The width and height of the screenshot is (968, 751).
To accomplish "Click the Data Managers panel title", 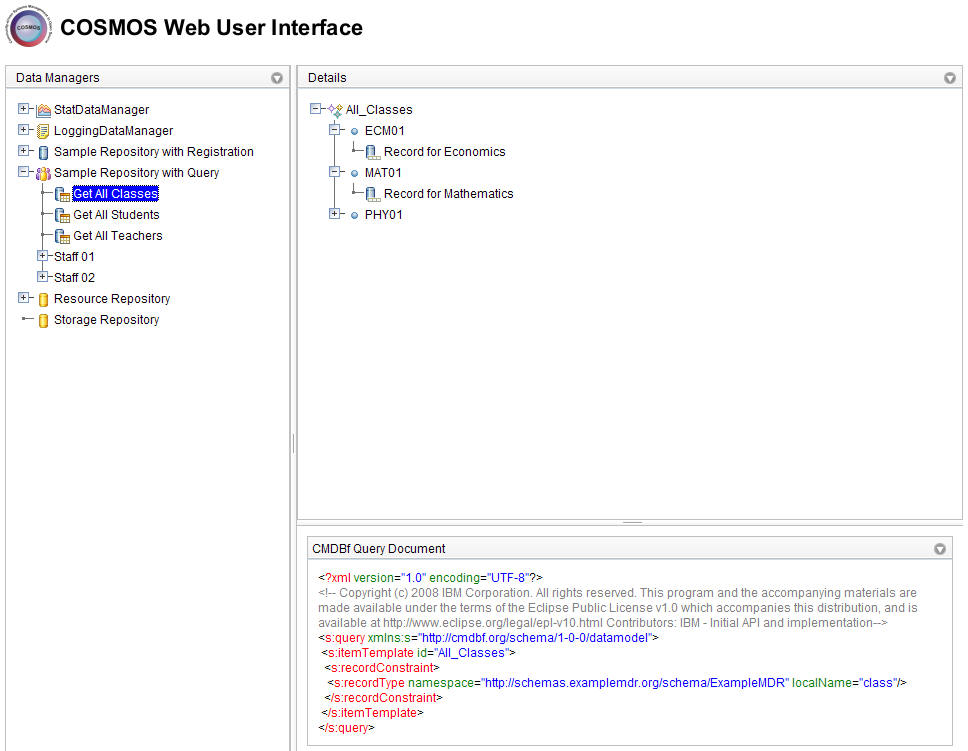I will coord(57,78).
